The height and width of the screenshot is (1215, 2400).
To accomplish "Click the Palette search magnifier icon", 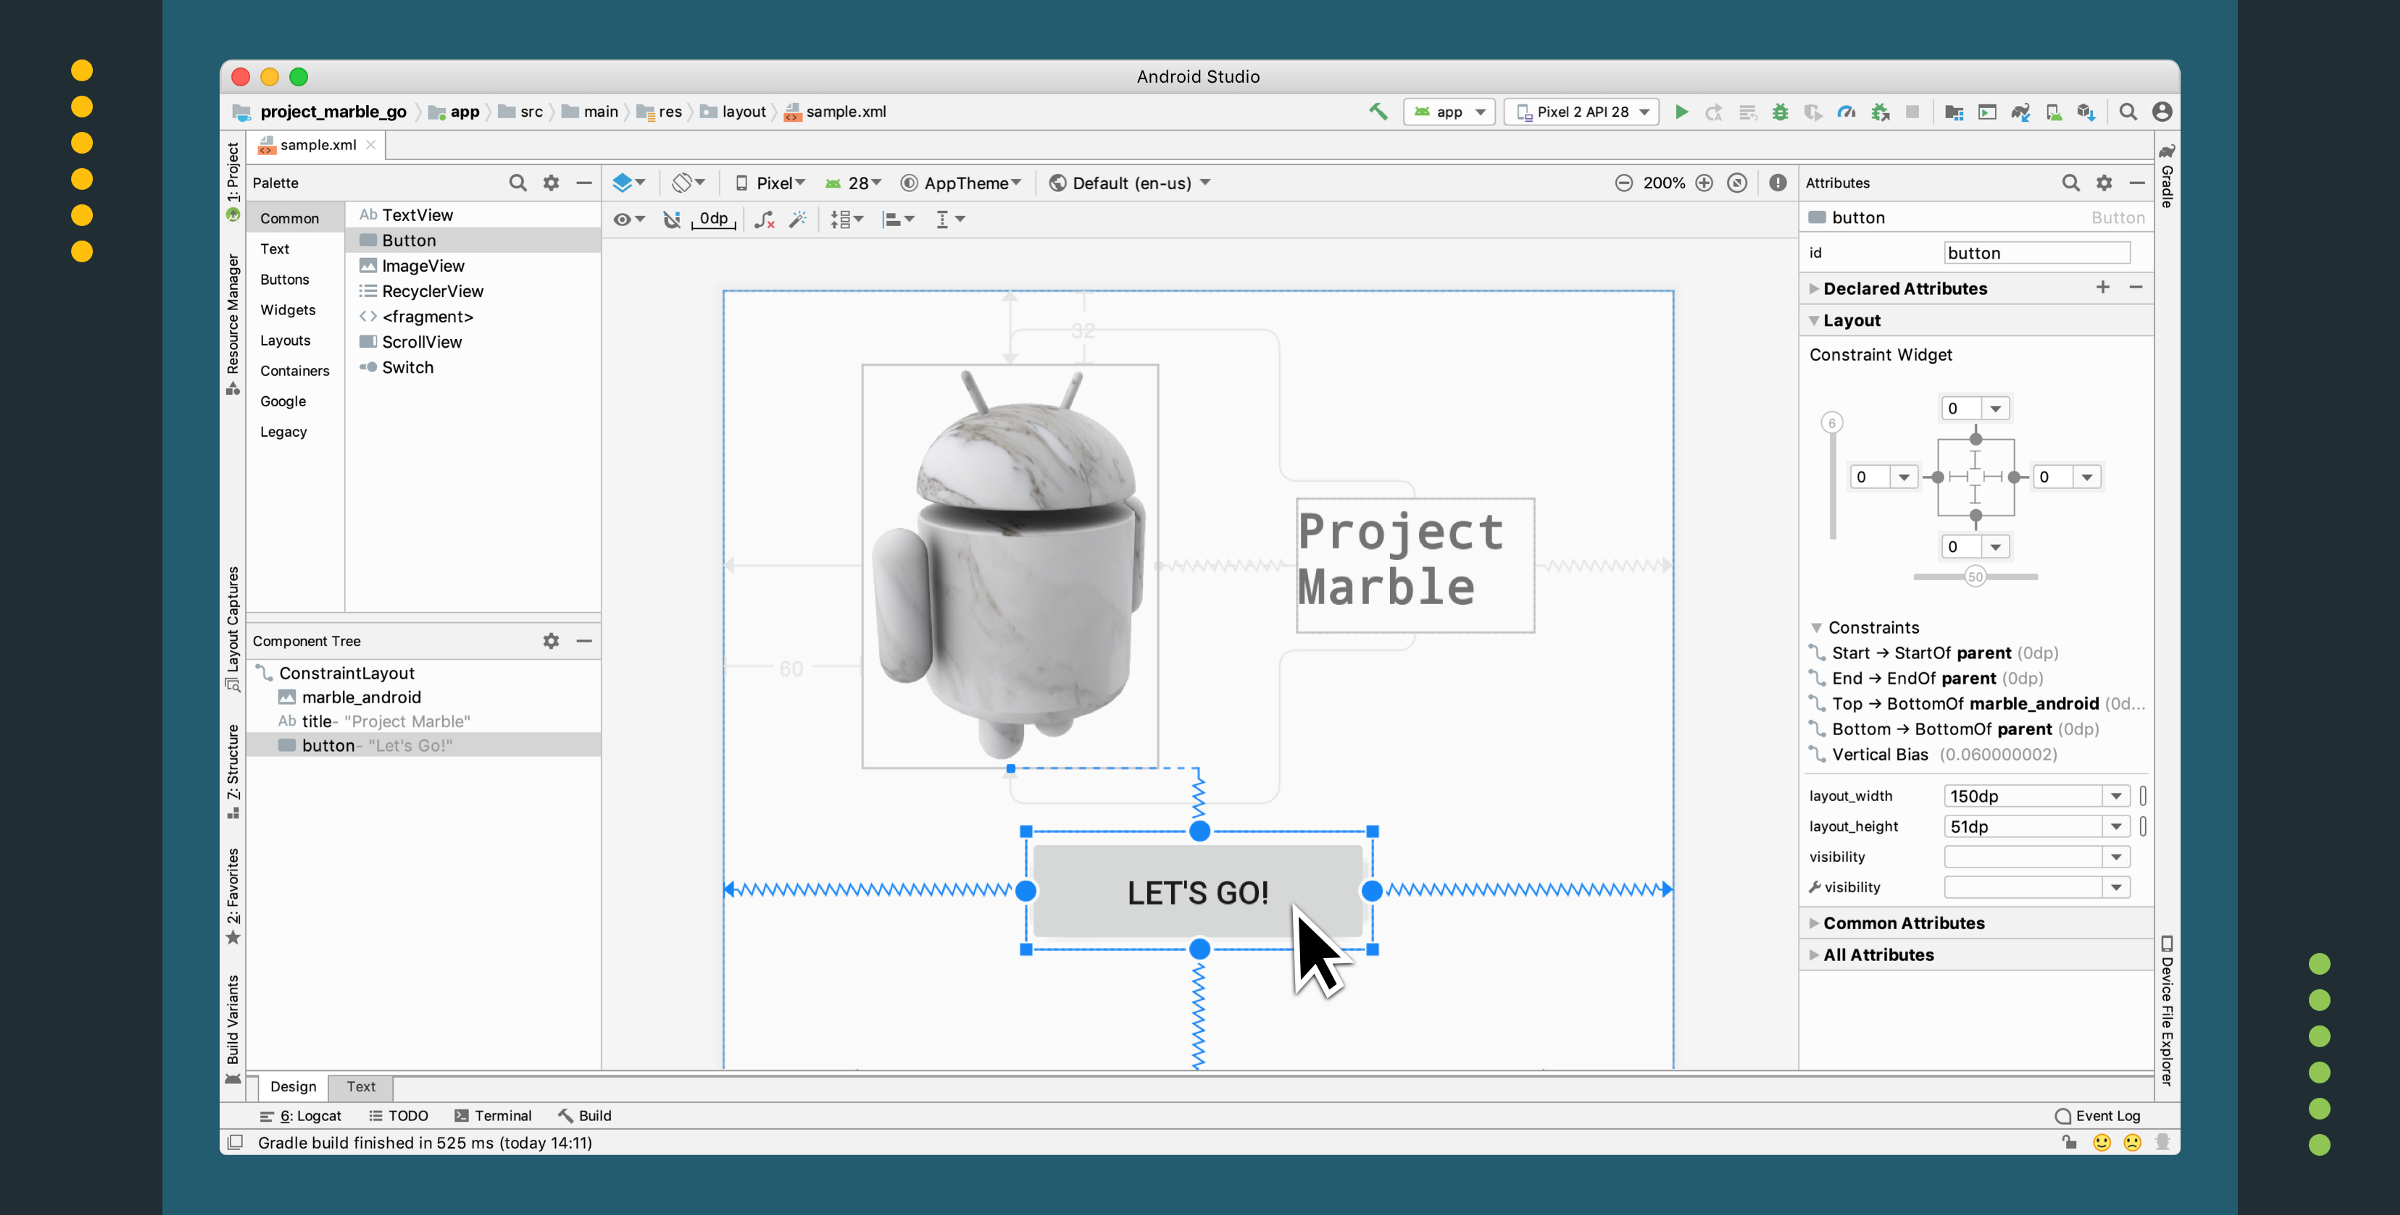I will [517, 183].
